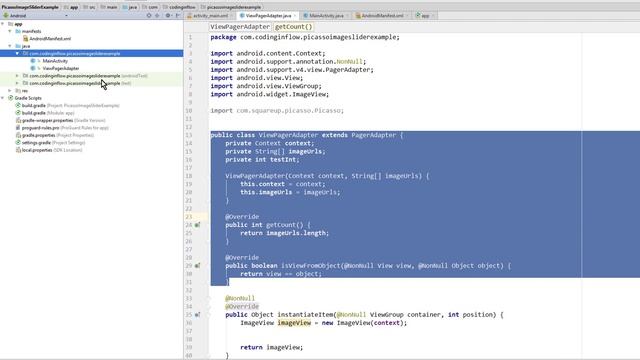Switch to the app gradle editor tab

click(425, 16)
